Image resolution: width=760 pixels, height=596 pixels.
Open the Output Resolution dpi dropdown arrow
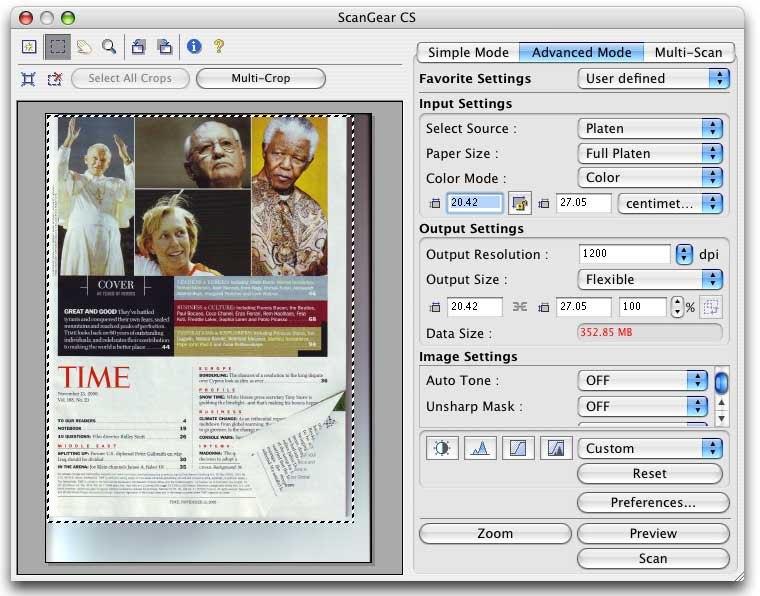click(684, 254)
